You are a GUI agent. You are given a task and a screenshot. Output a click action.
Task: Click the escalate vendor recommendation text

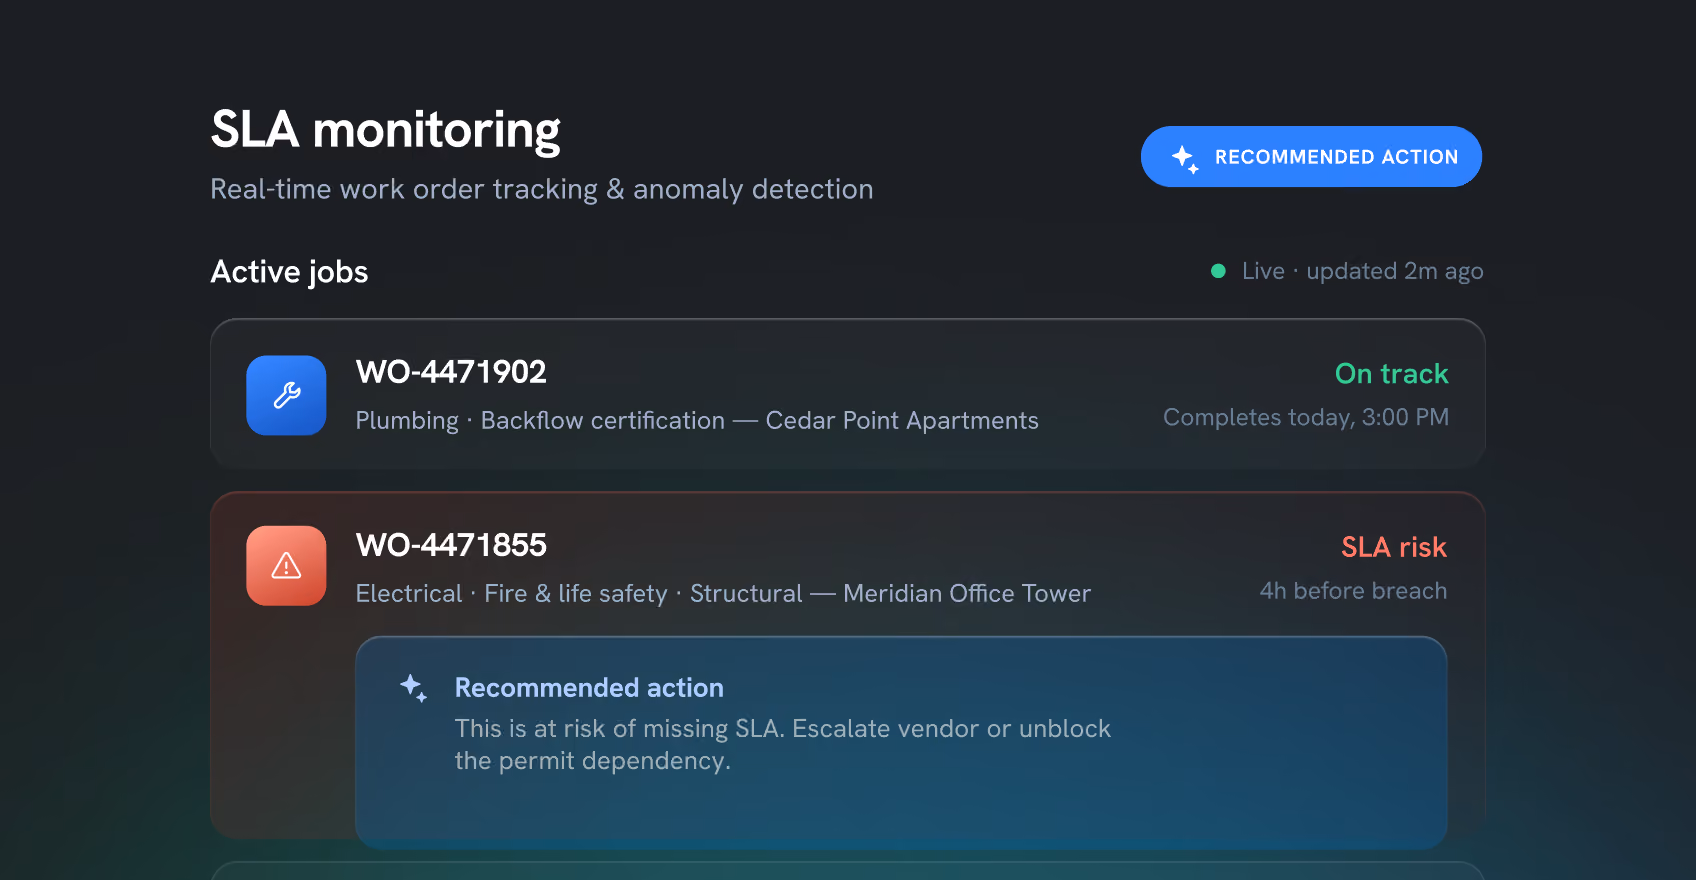point(783,745)
